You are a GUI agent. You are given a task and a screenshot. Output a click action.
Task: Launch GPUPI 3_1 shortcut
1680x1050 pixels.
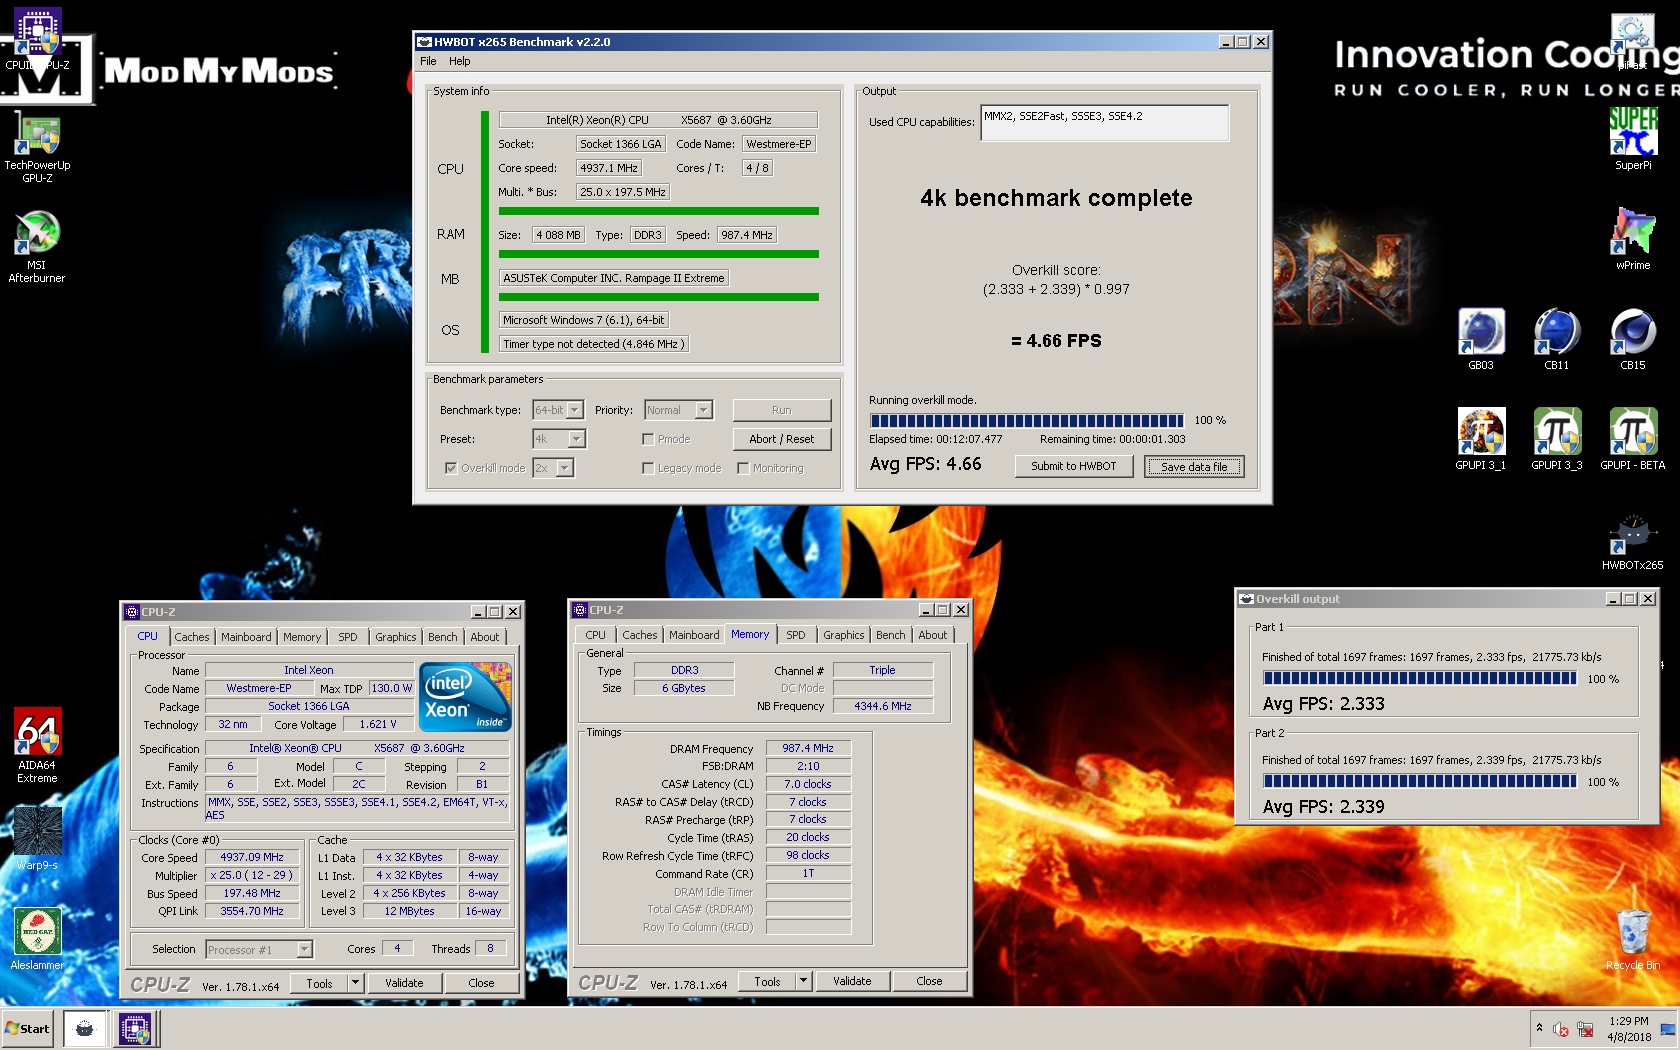(x=1481, y=438)
